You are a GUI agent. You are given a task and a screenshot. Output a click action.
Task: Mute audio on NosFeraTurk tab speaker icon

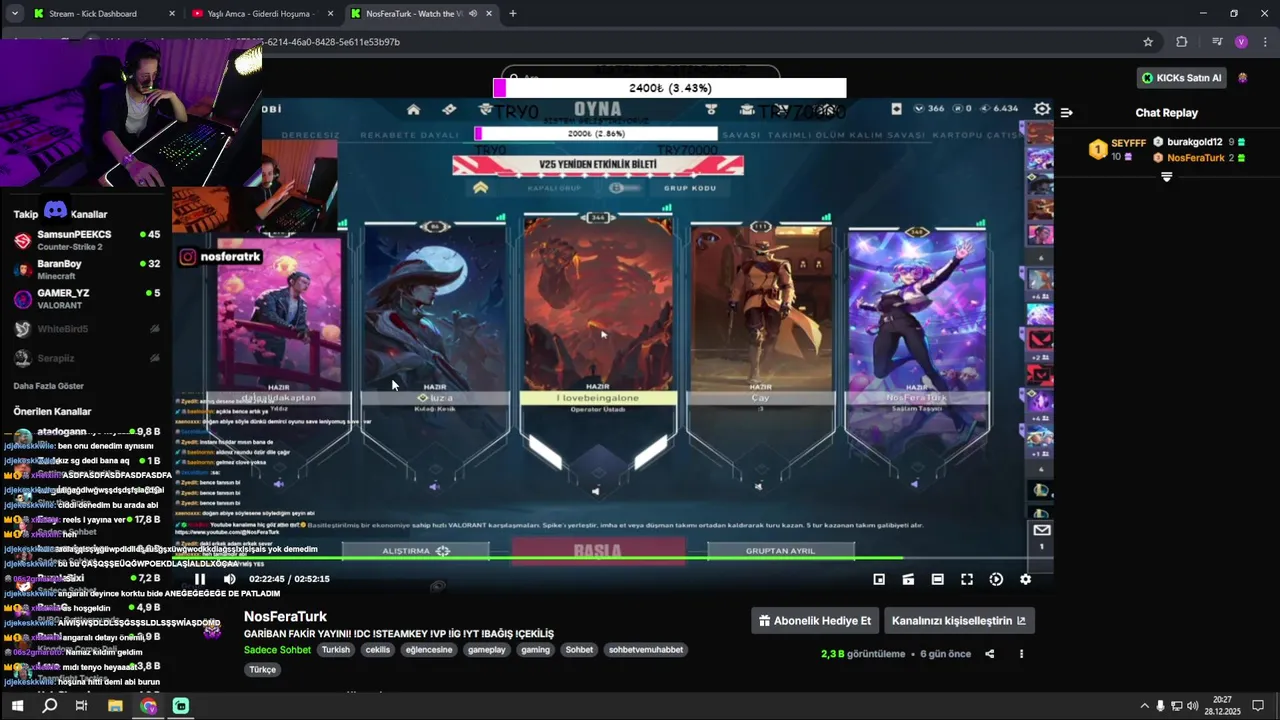(473, 14)
